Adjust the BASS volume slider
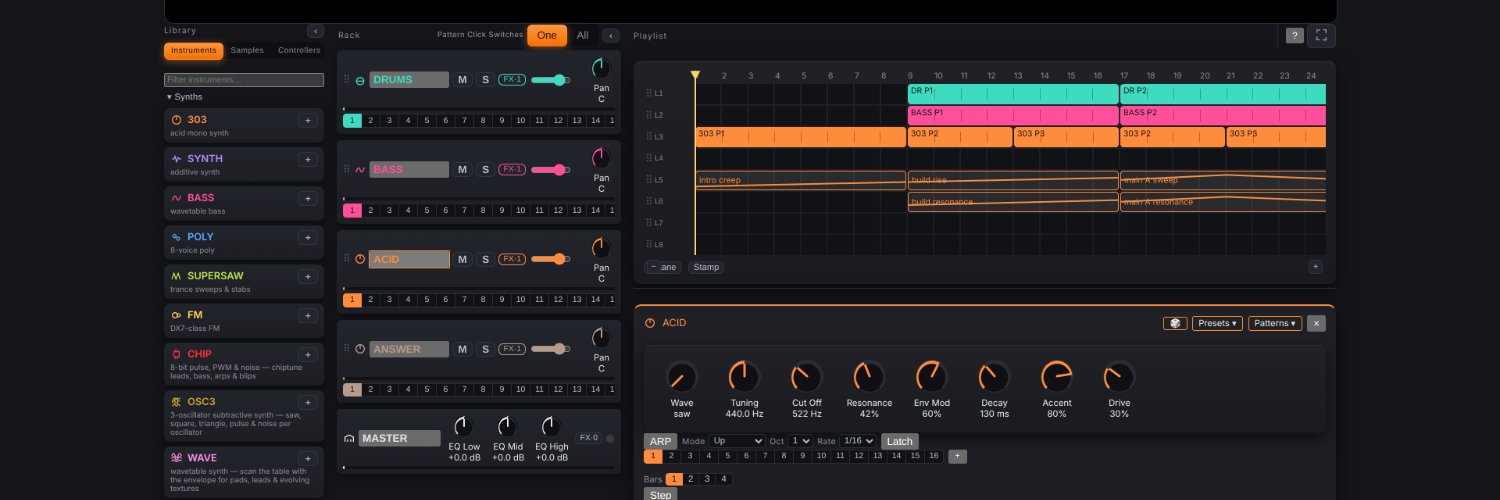Screen dimensions: 1500x500 tap(550, 170)
